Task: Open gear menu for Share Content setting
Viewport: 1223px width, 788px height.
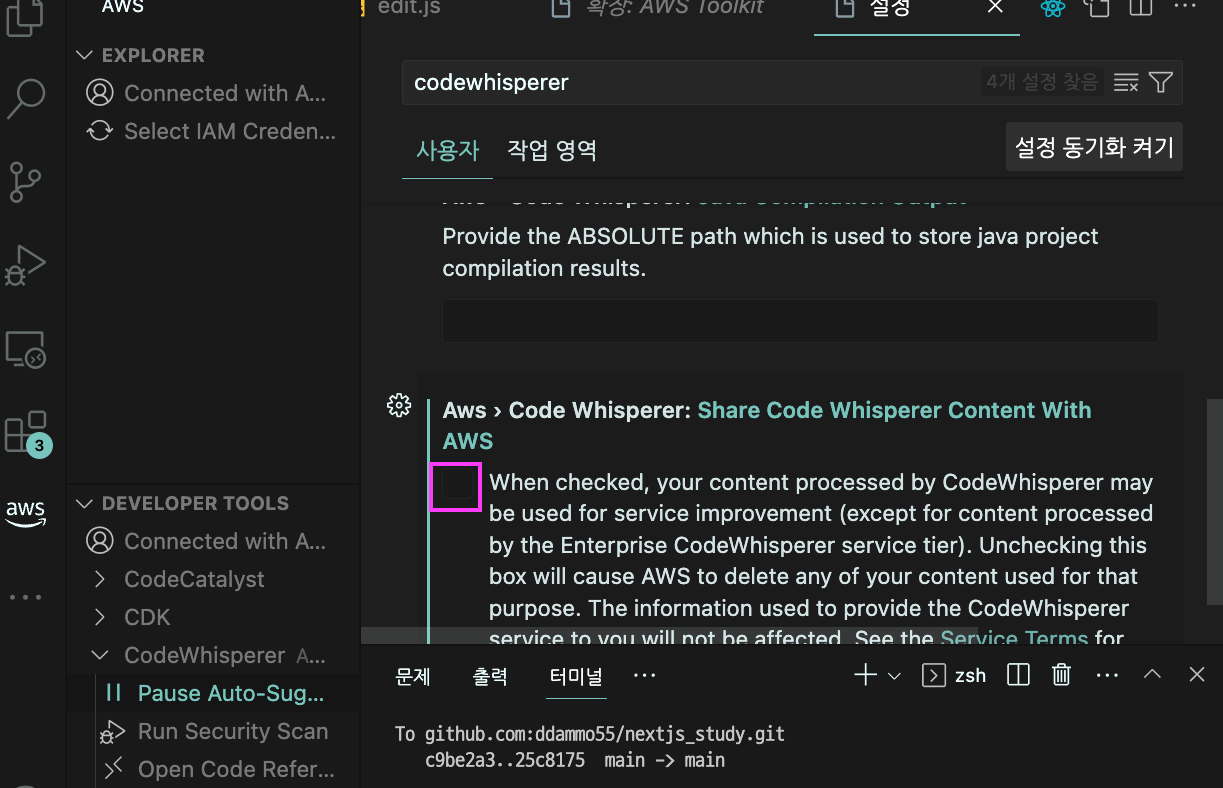Action: coord(399,405)
